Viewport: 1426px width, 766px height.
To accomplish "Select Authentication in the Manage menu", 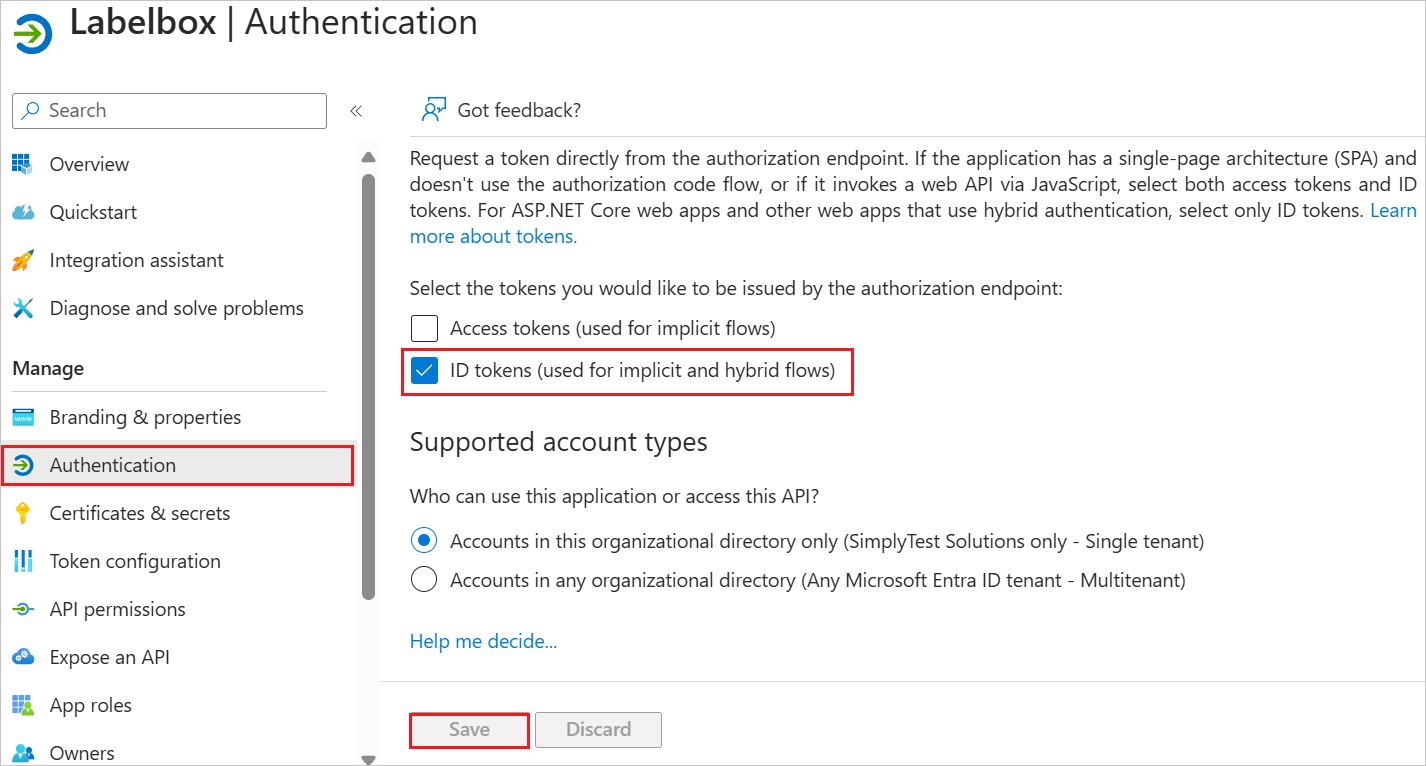I will pos(178,465).
